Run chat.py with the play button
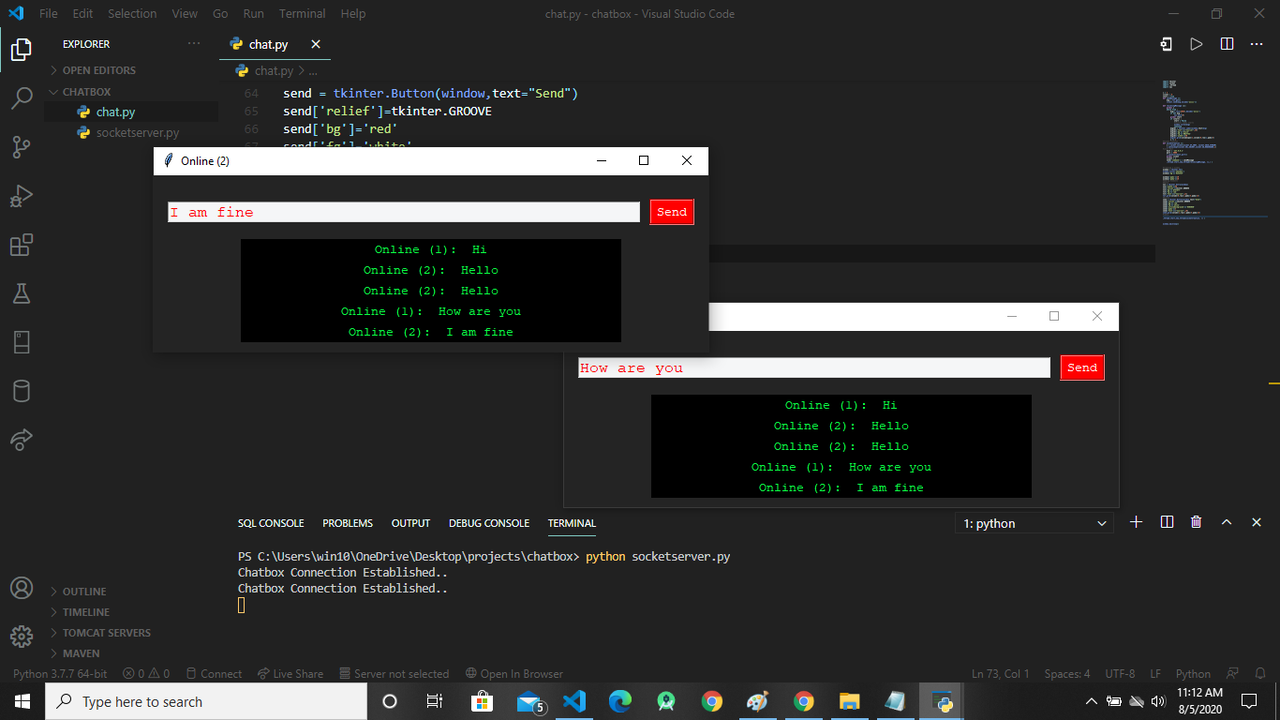The image size is (1280, 720). tap(1196, 44)
